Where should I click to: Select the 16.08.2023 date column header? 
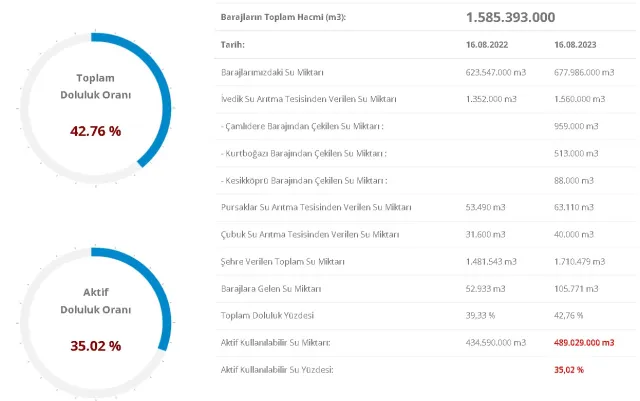[x=575, y=45]
